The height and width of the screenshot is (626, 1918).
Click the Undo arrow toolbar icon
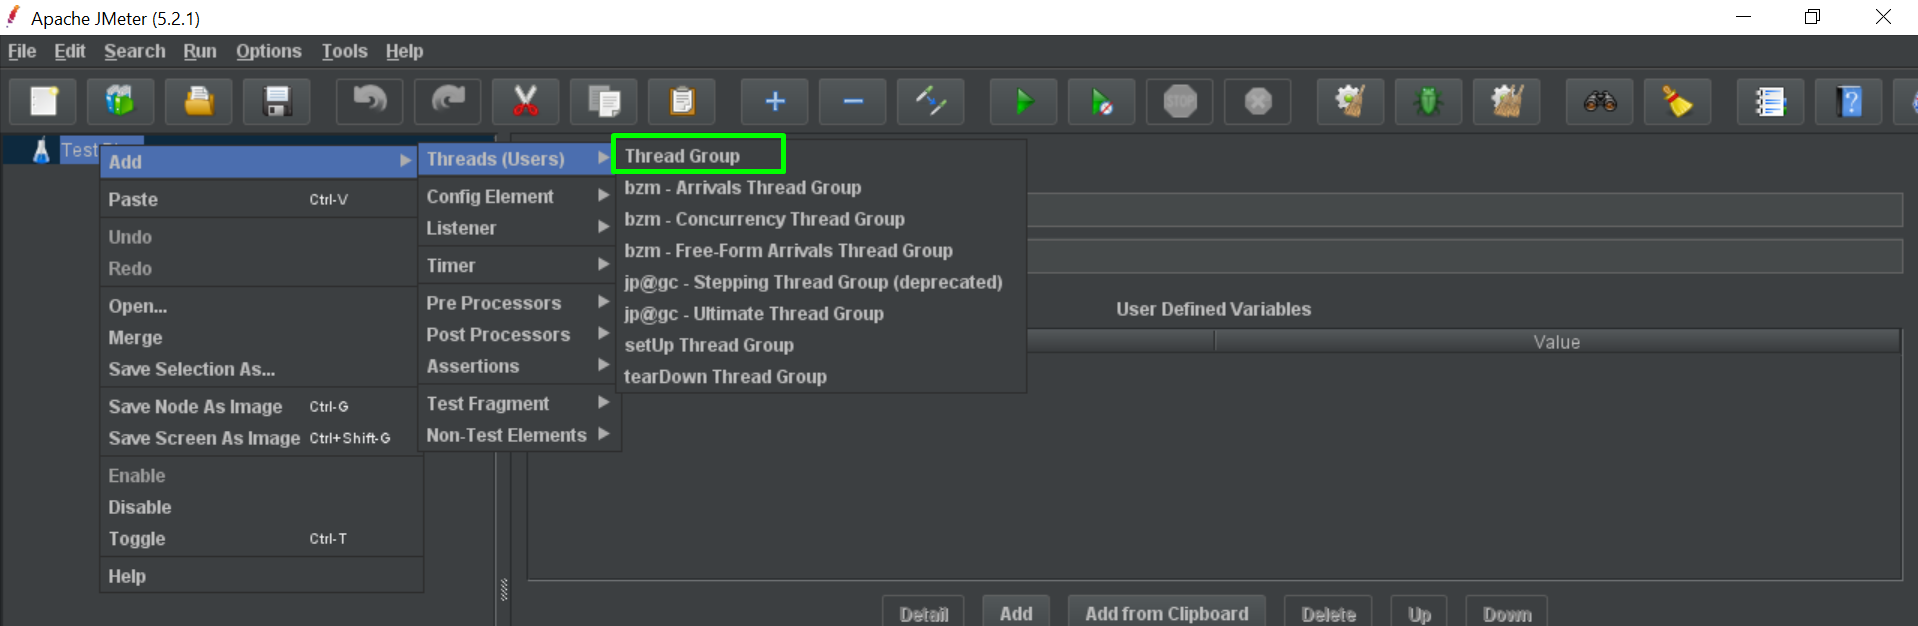(x=370, y=101)
